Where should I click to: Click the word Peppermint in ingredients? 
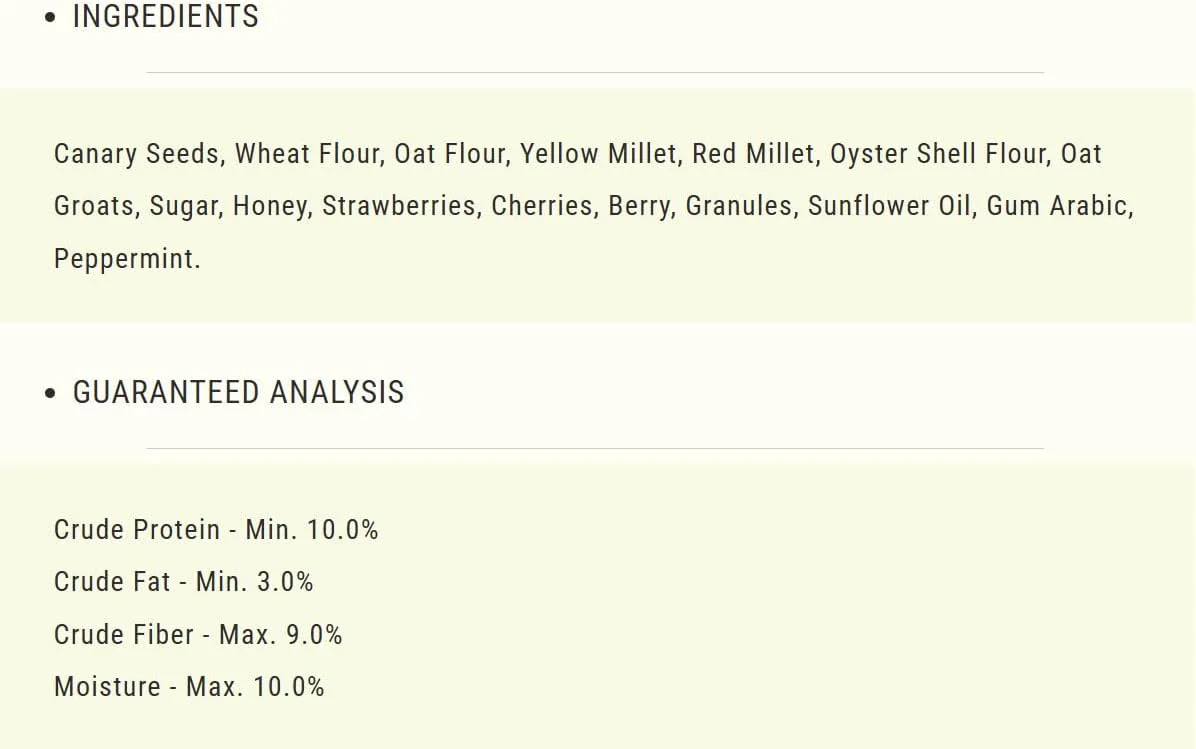point(124,259)
